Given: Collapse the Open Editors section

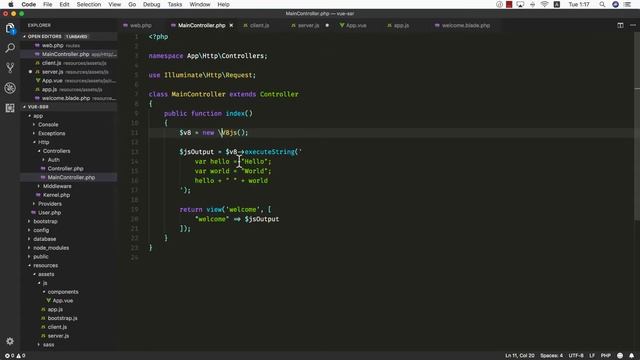Looking at the screenshot, I should (x=69, y=36).
